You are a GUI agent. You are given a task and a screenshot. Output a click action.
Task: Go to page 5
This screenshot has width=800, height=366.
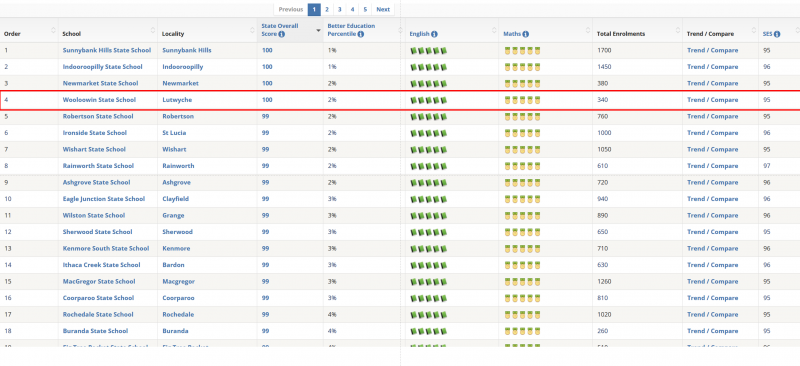365,9
